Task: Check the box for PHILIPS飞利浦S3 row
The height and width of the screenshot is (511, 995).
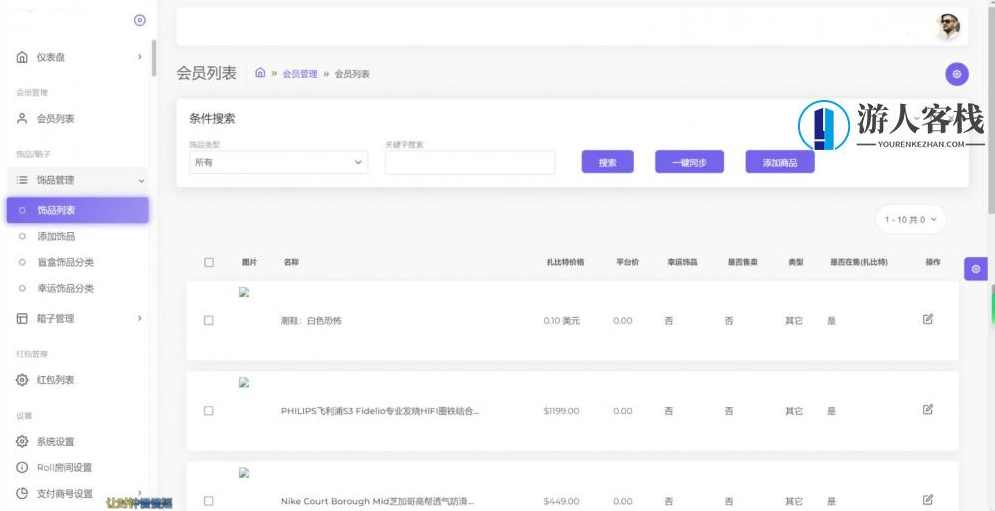Action: coord(209,411)
